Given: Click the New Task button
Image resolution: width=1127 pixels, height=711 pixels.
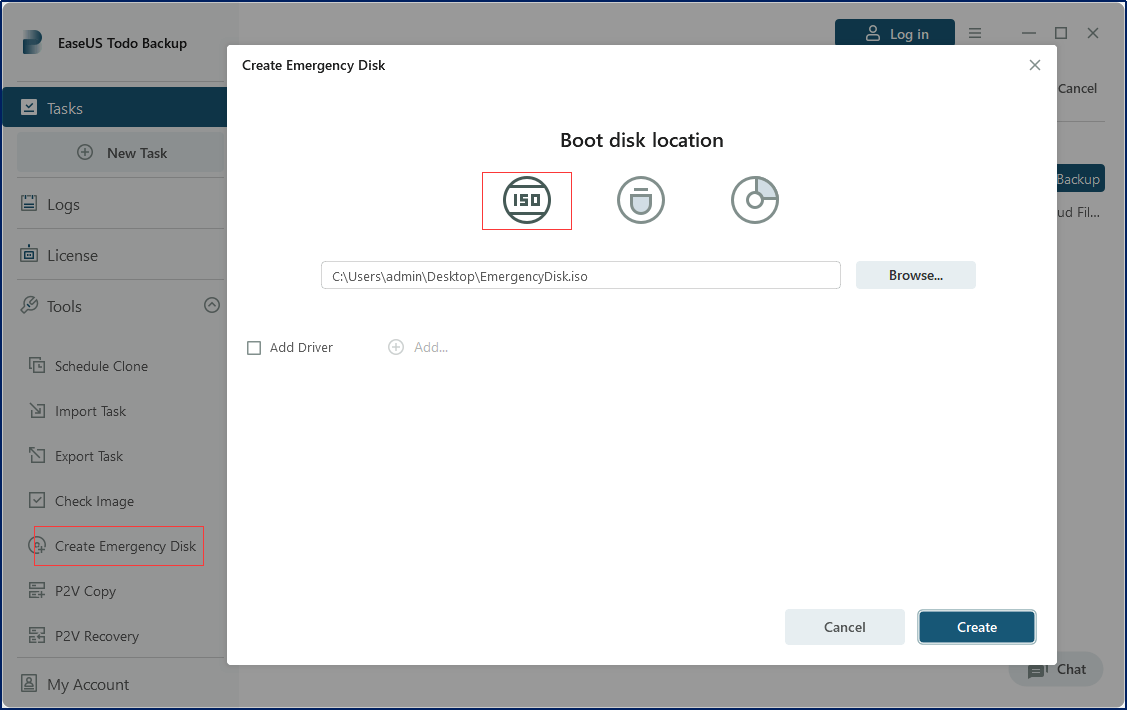Looking at the screenshot, I should pos(120,152).
